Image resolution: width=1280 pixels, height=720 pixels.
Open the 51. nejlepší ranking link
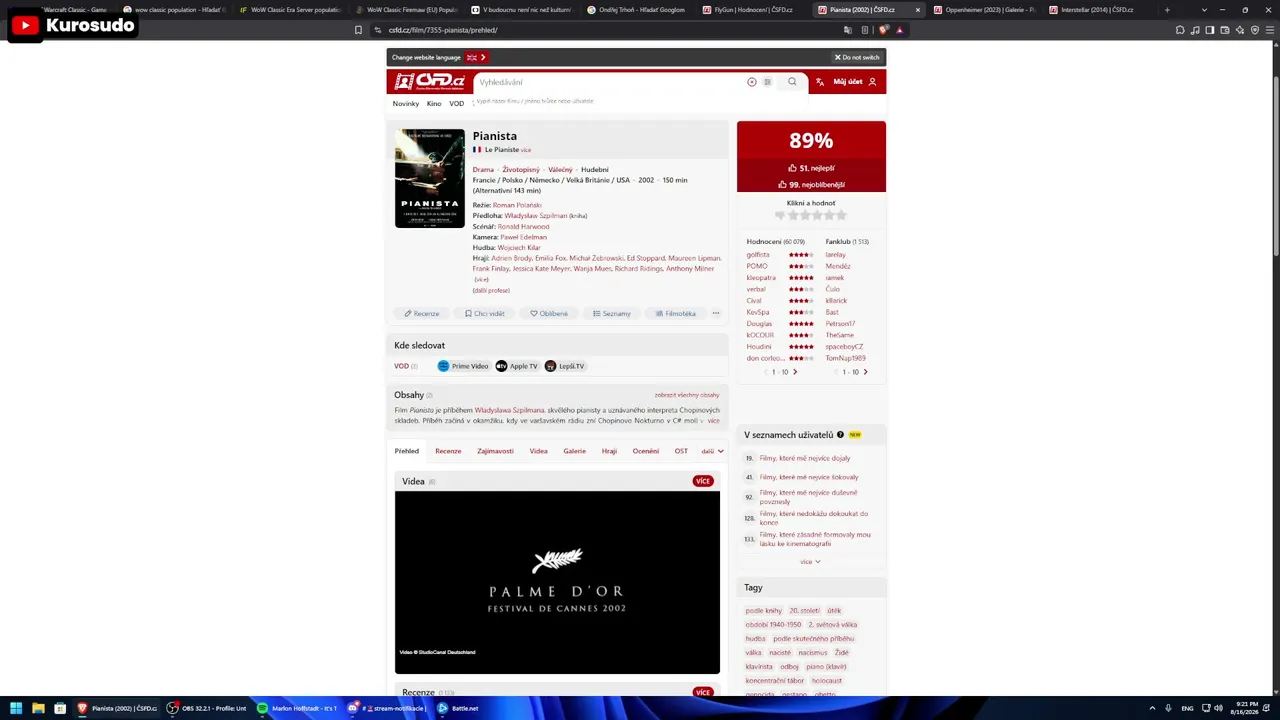811,168
